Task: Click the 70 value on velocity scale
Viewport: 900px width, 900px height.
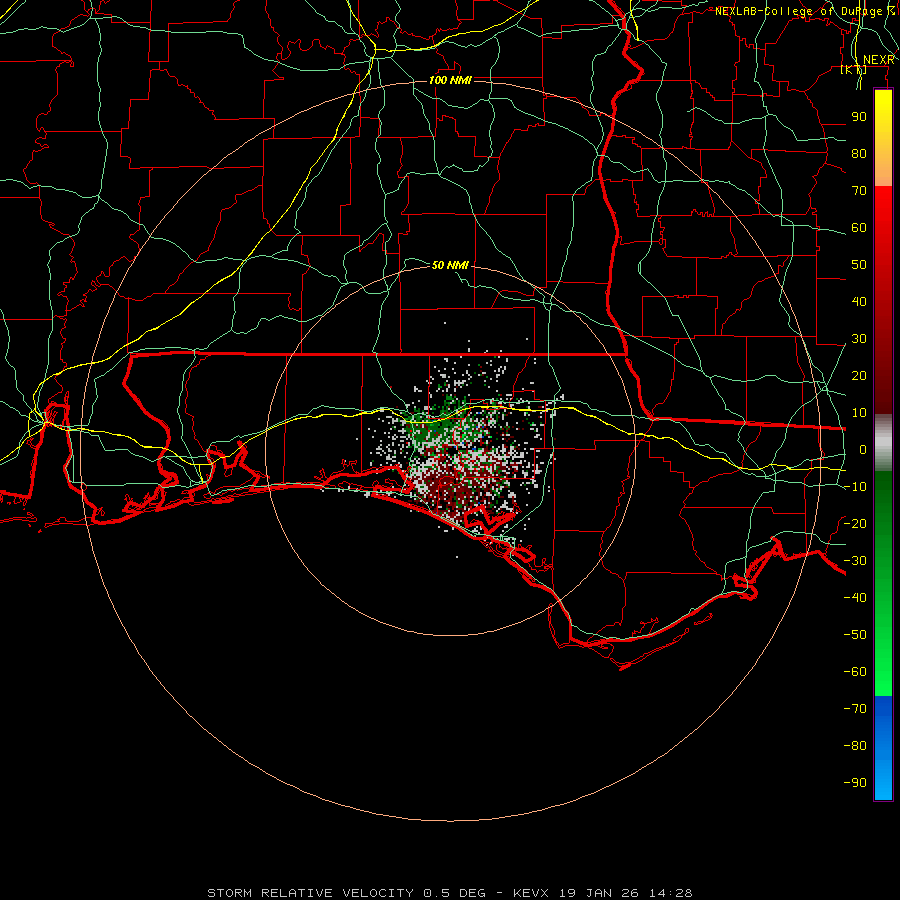Action: click(859, 191)
